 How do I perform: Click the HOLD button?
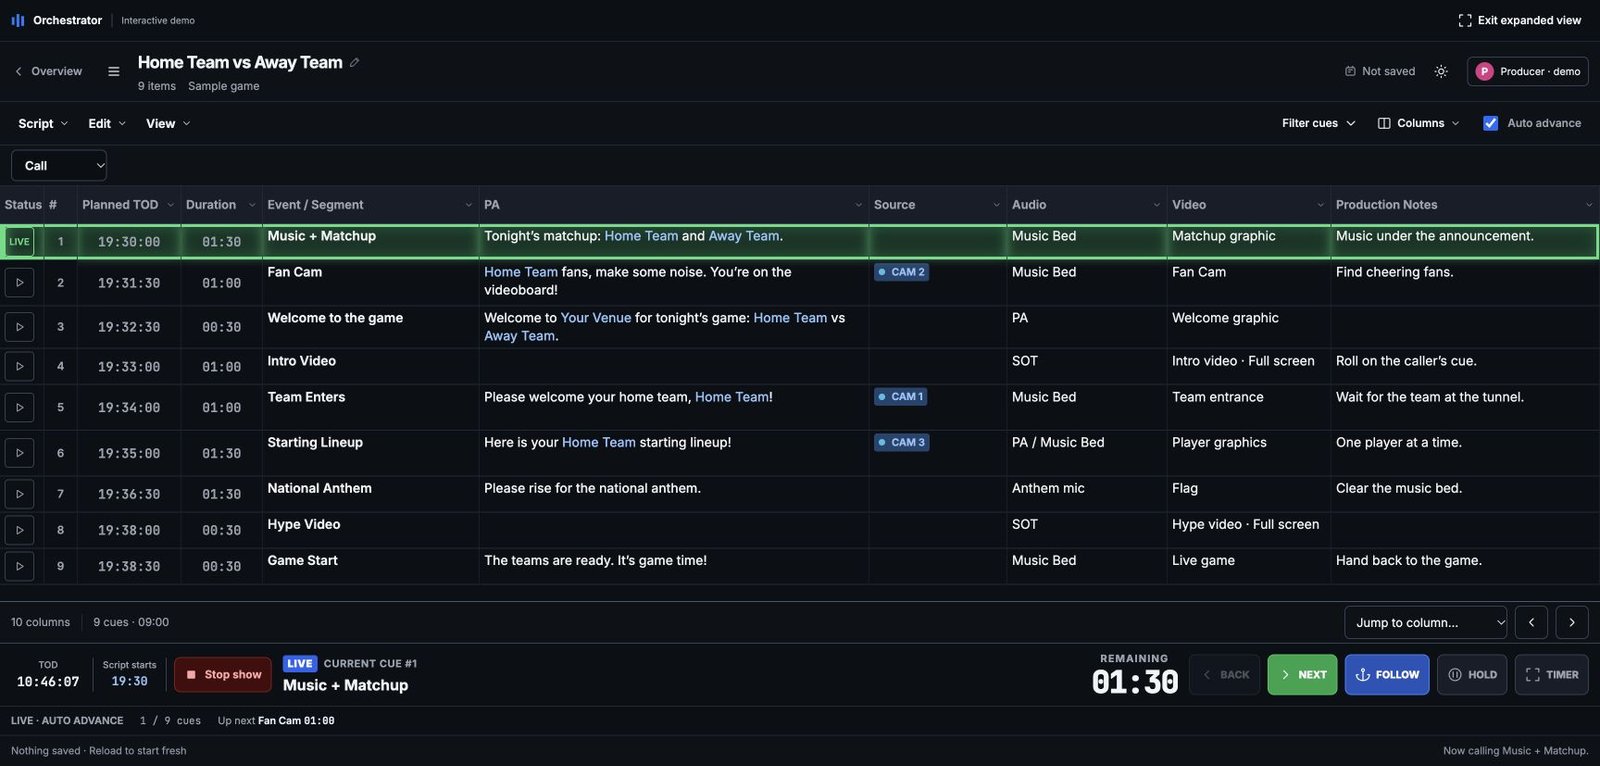coord(1472,675)
